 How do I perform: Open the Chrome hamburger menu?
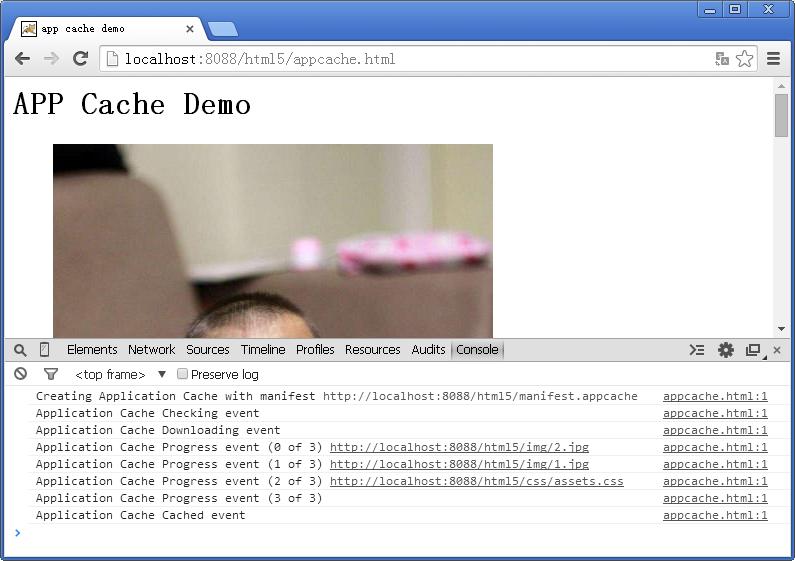coord(773,59)
